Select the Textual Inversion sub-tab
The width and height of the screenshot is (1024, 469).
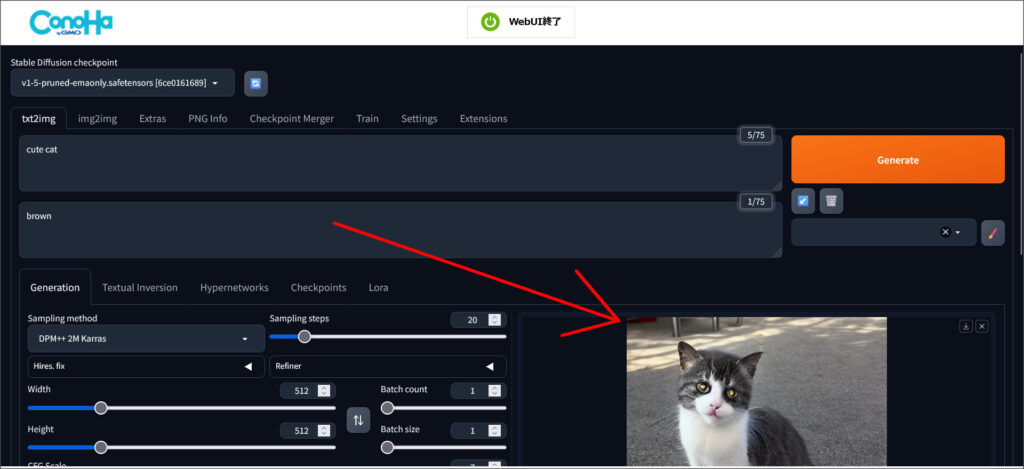tap(140, 287)
